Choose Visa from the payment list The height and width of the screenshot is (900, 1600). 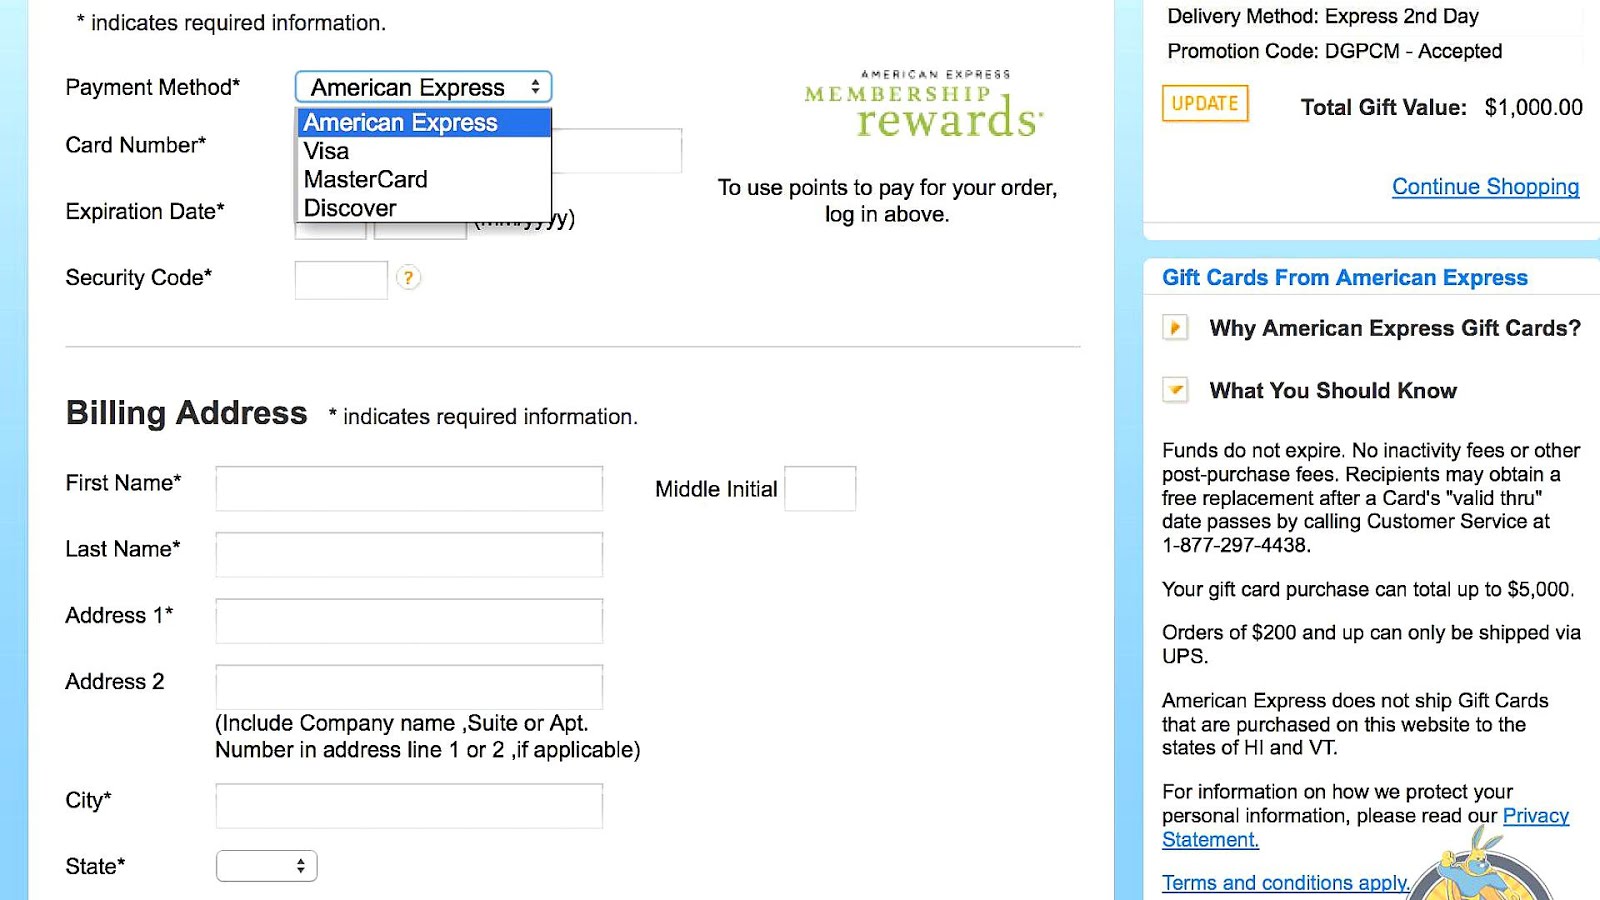pyautogui.click(x=424, y=151)
